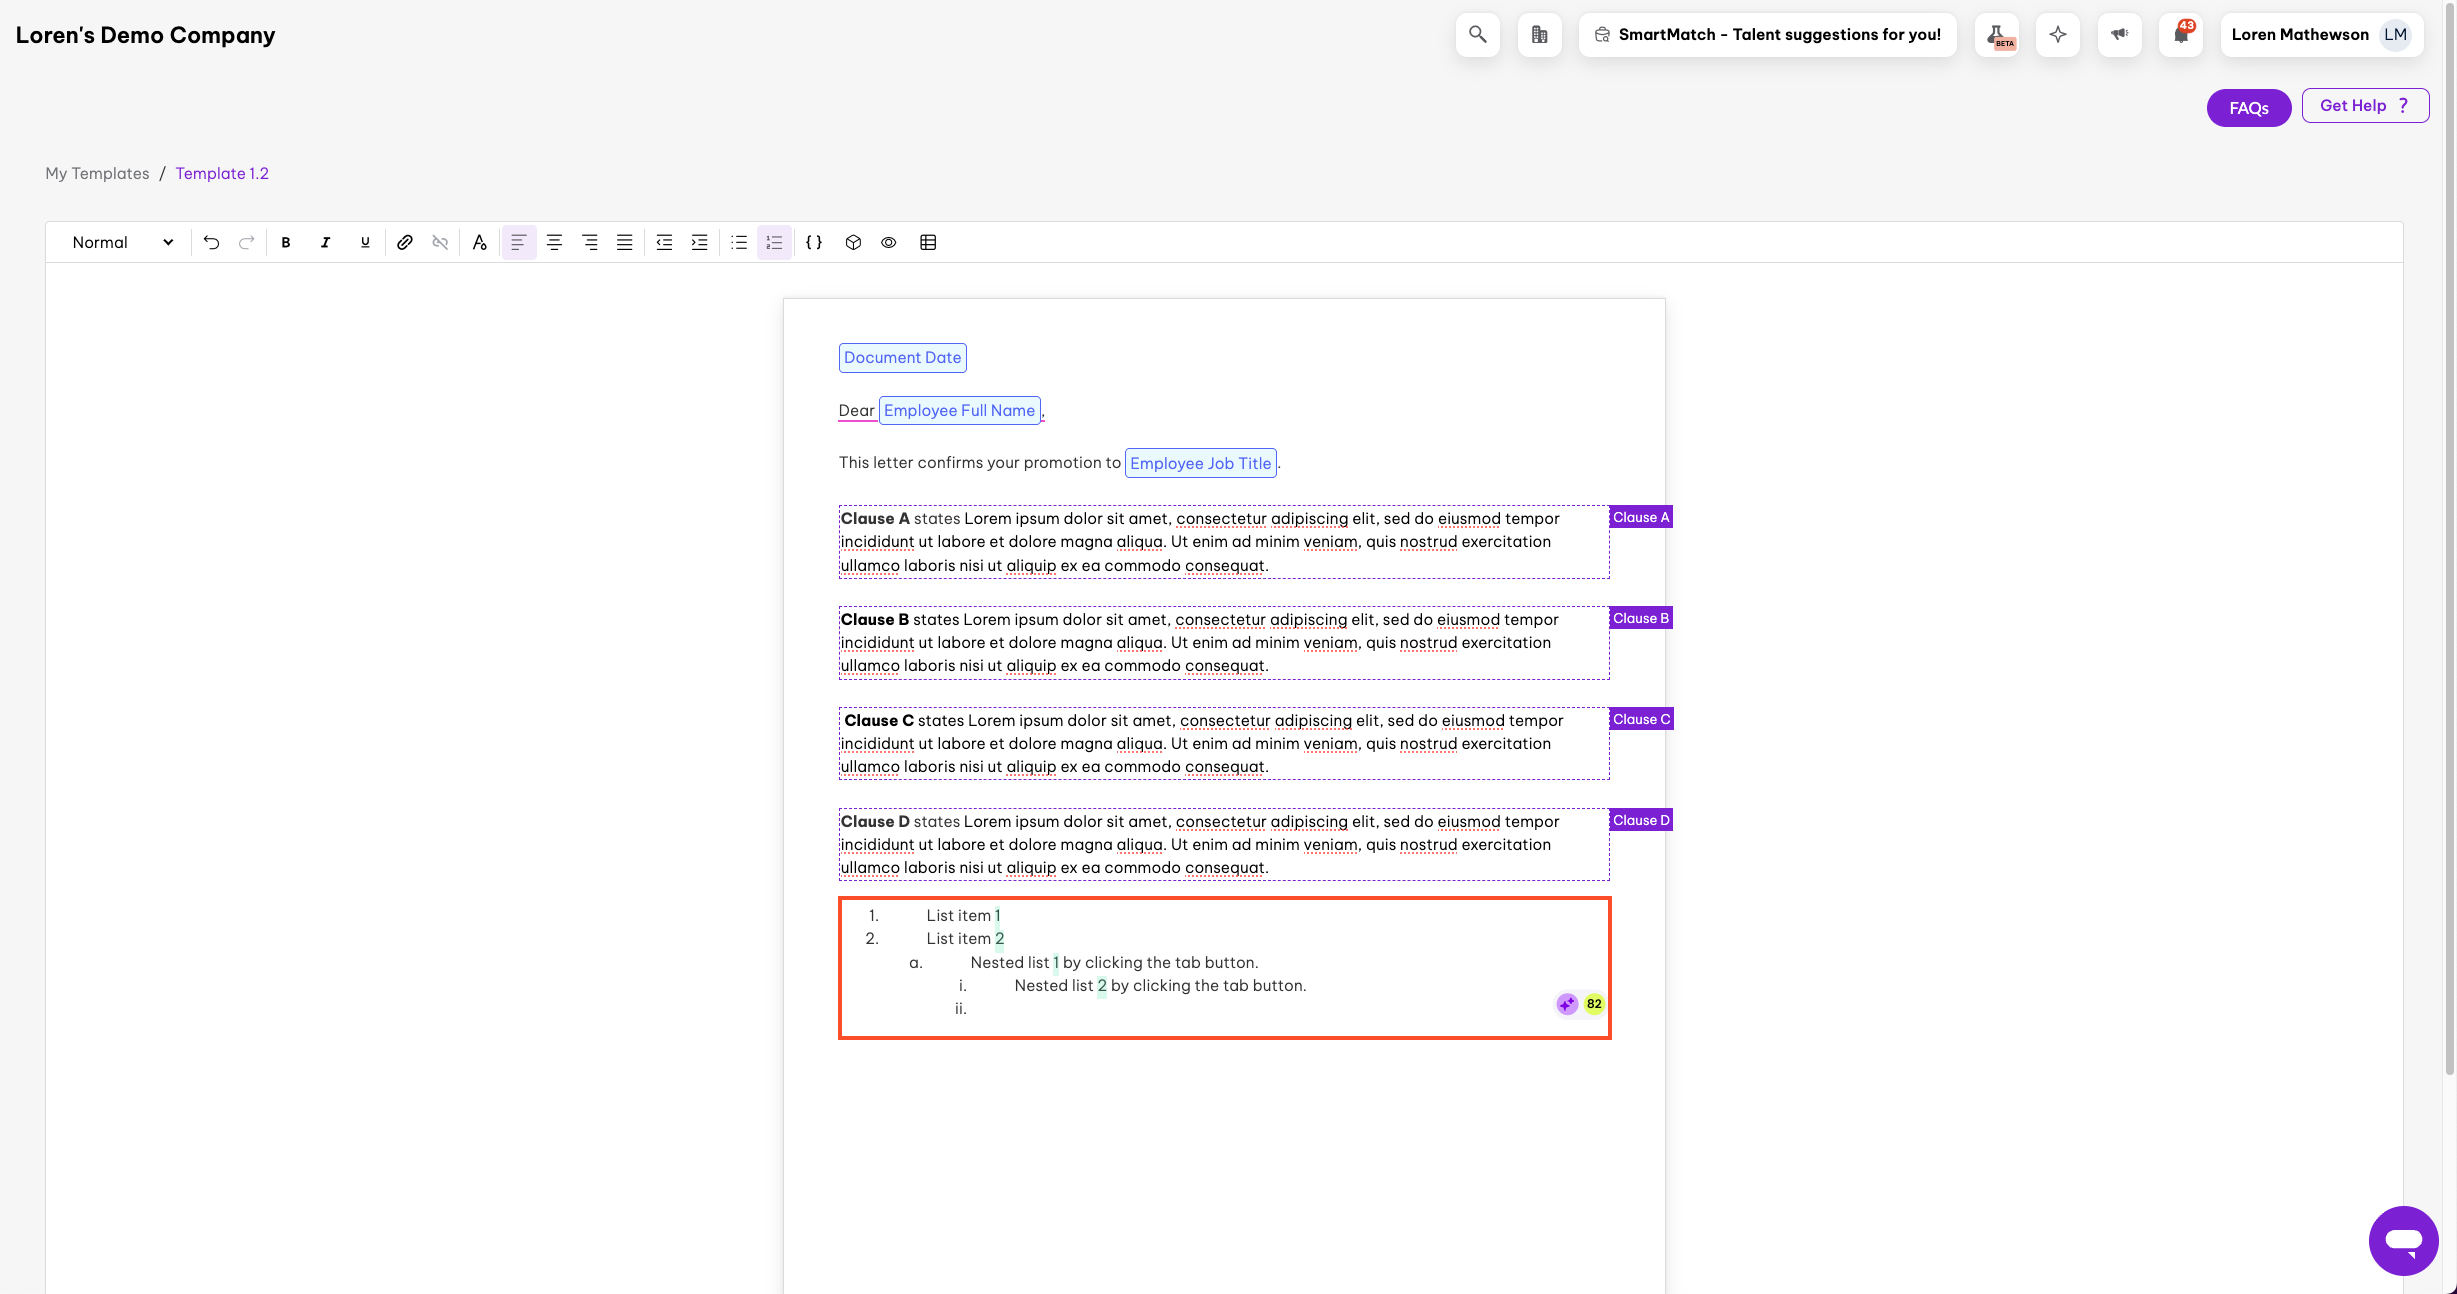The width and height of the screenshot is (2457, 1294).
Task: Toggle preview with the eye icon
Action: pyautogui.click(x=888, y=242)
